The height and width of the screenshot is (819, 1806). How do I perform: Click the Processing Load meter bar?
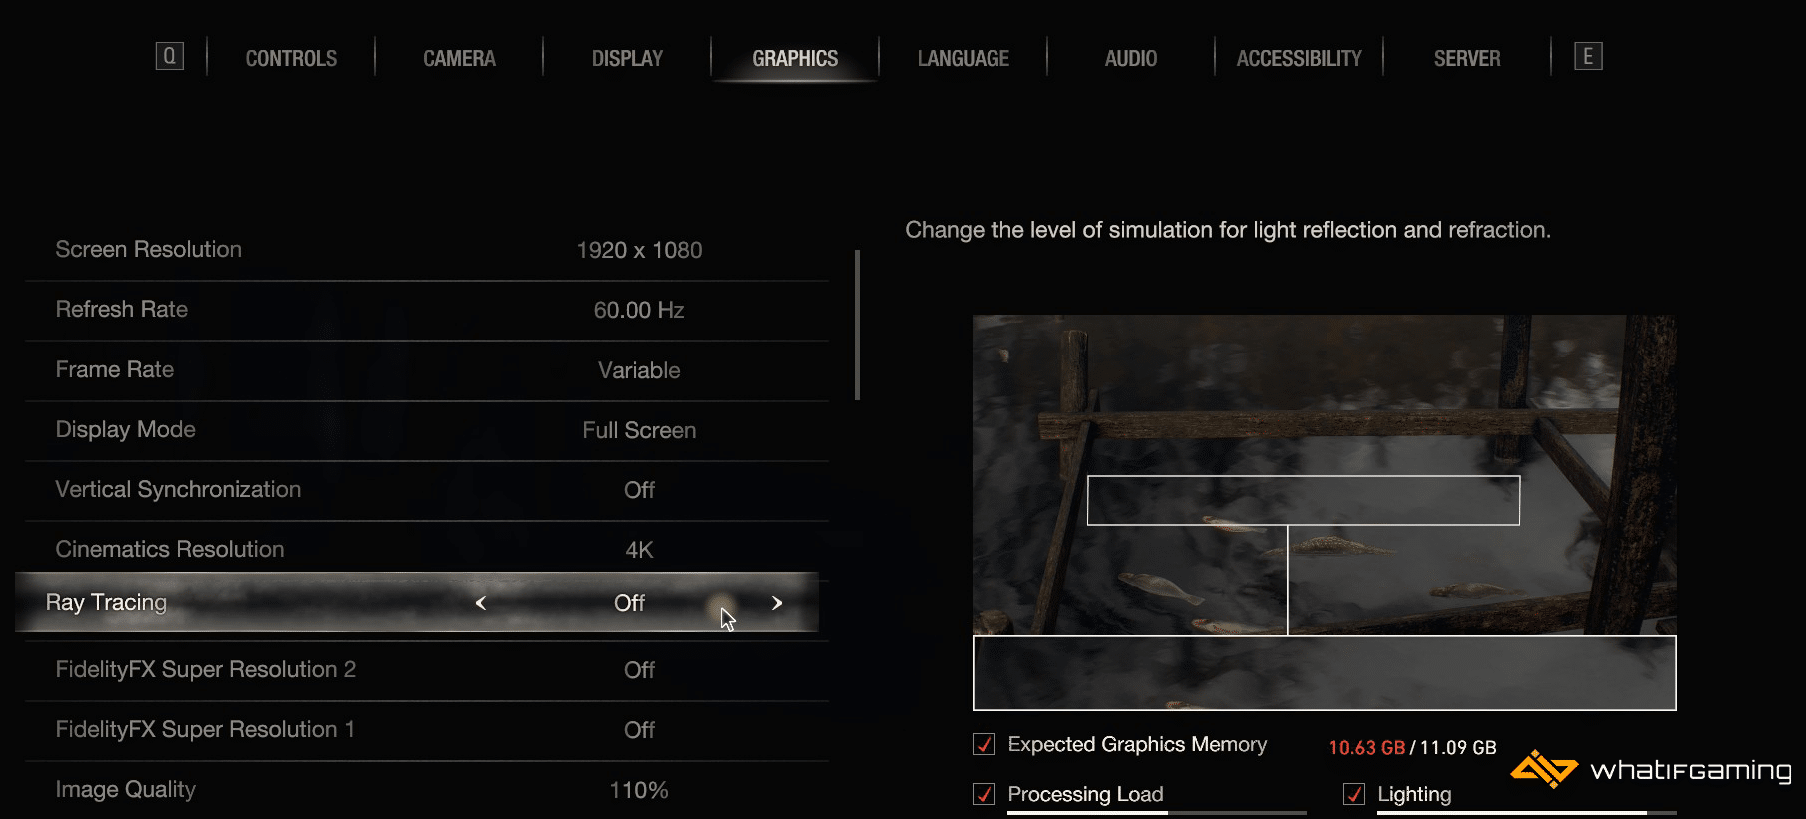coord(1157,813)
